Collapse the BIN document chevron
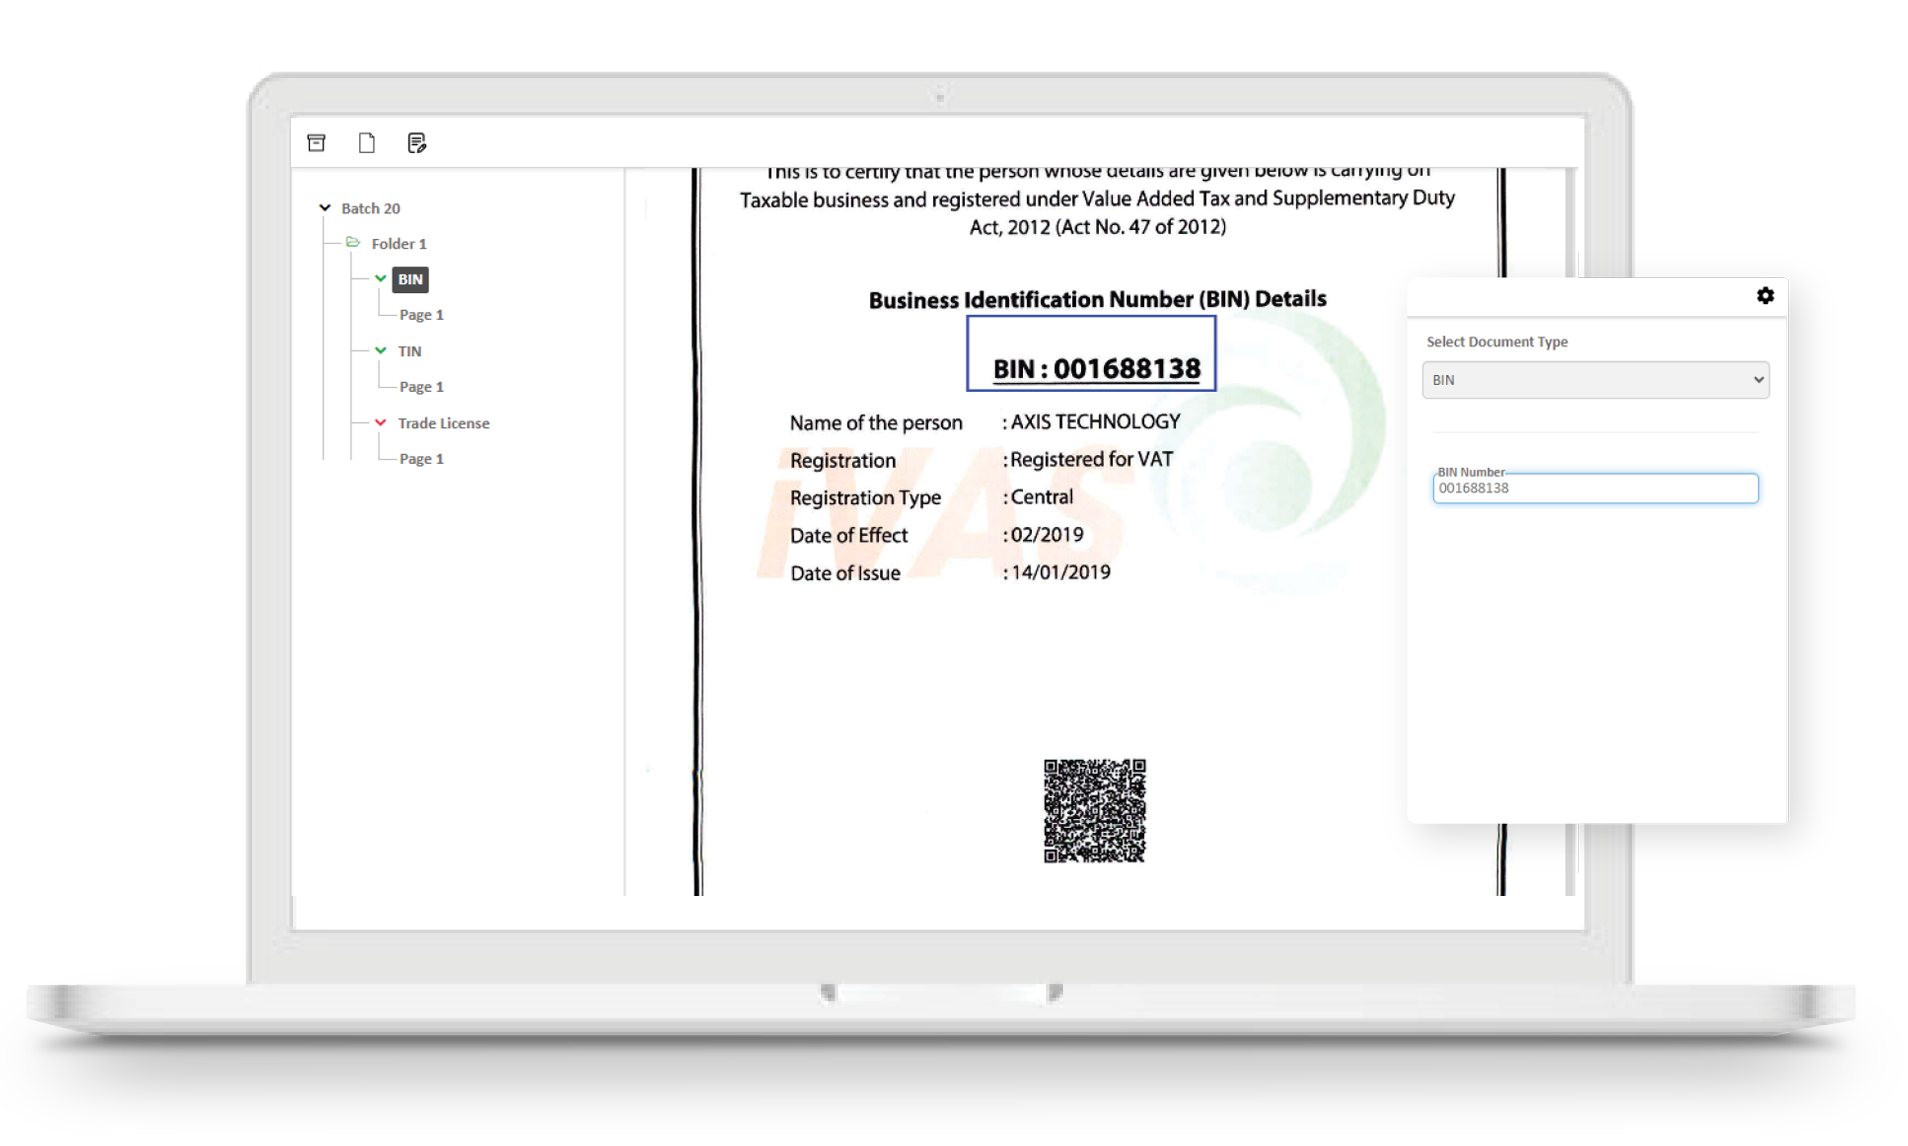The height and width of the screenshot is (1146, 1908). 381,279
